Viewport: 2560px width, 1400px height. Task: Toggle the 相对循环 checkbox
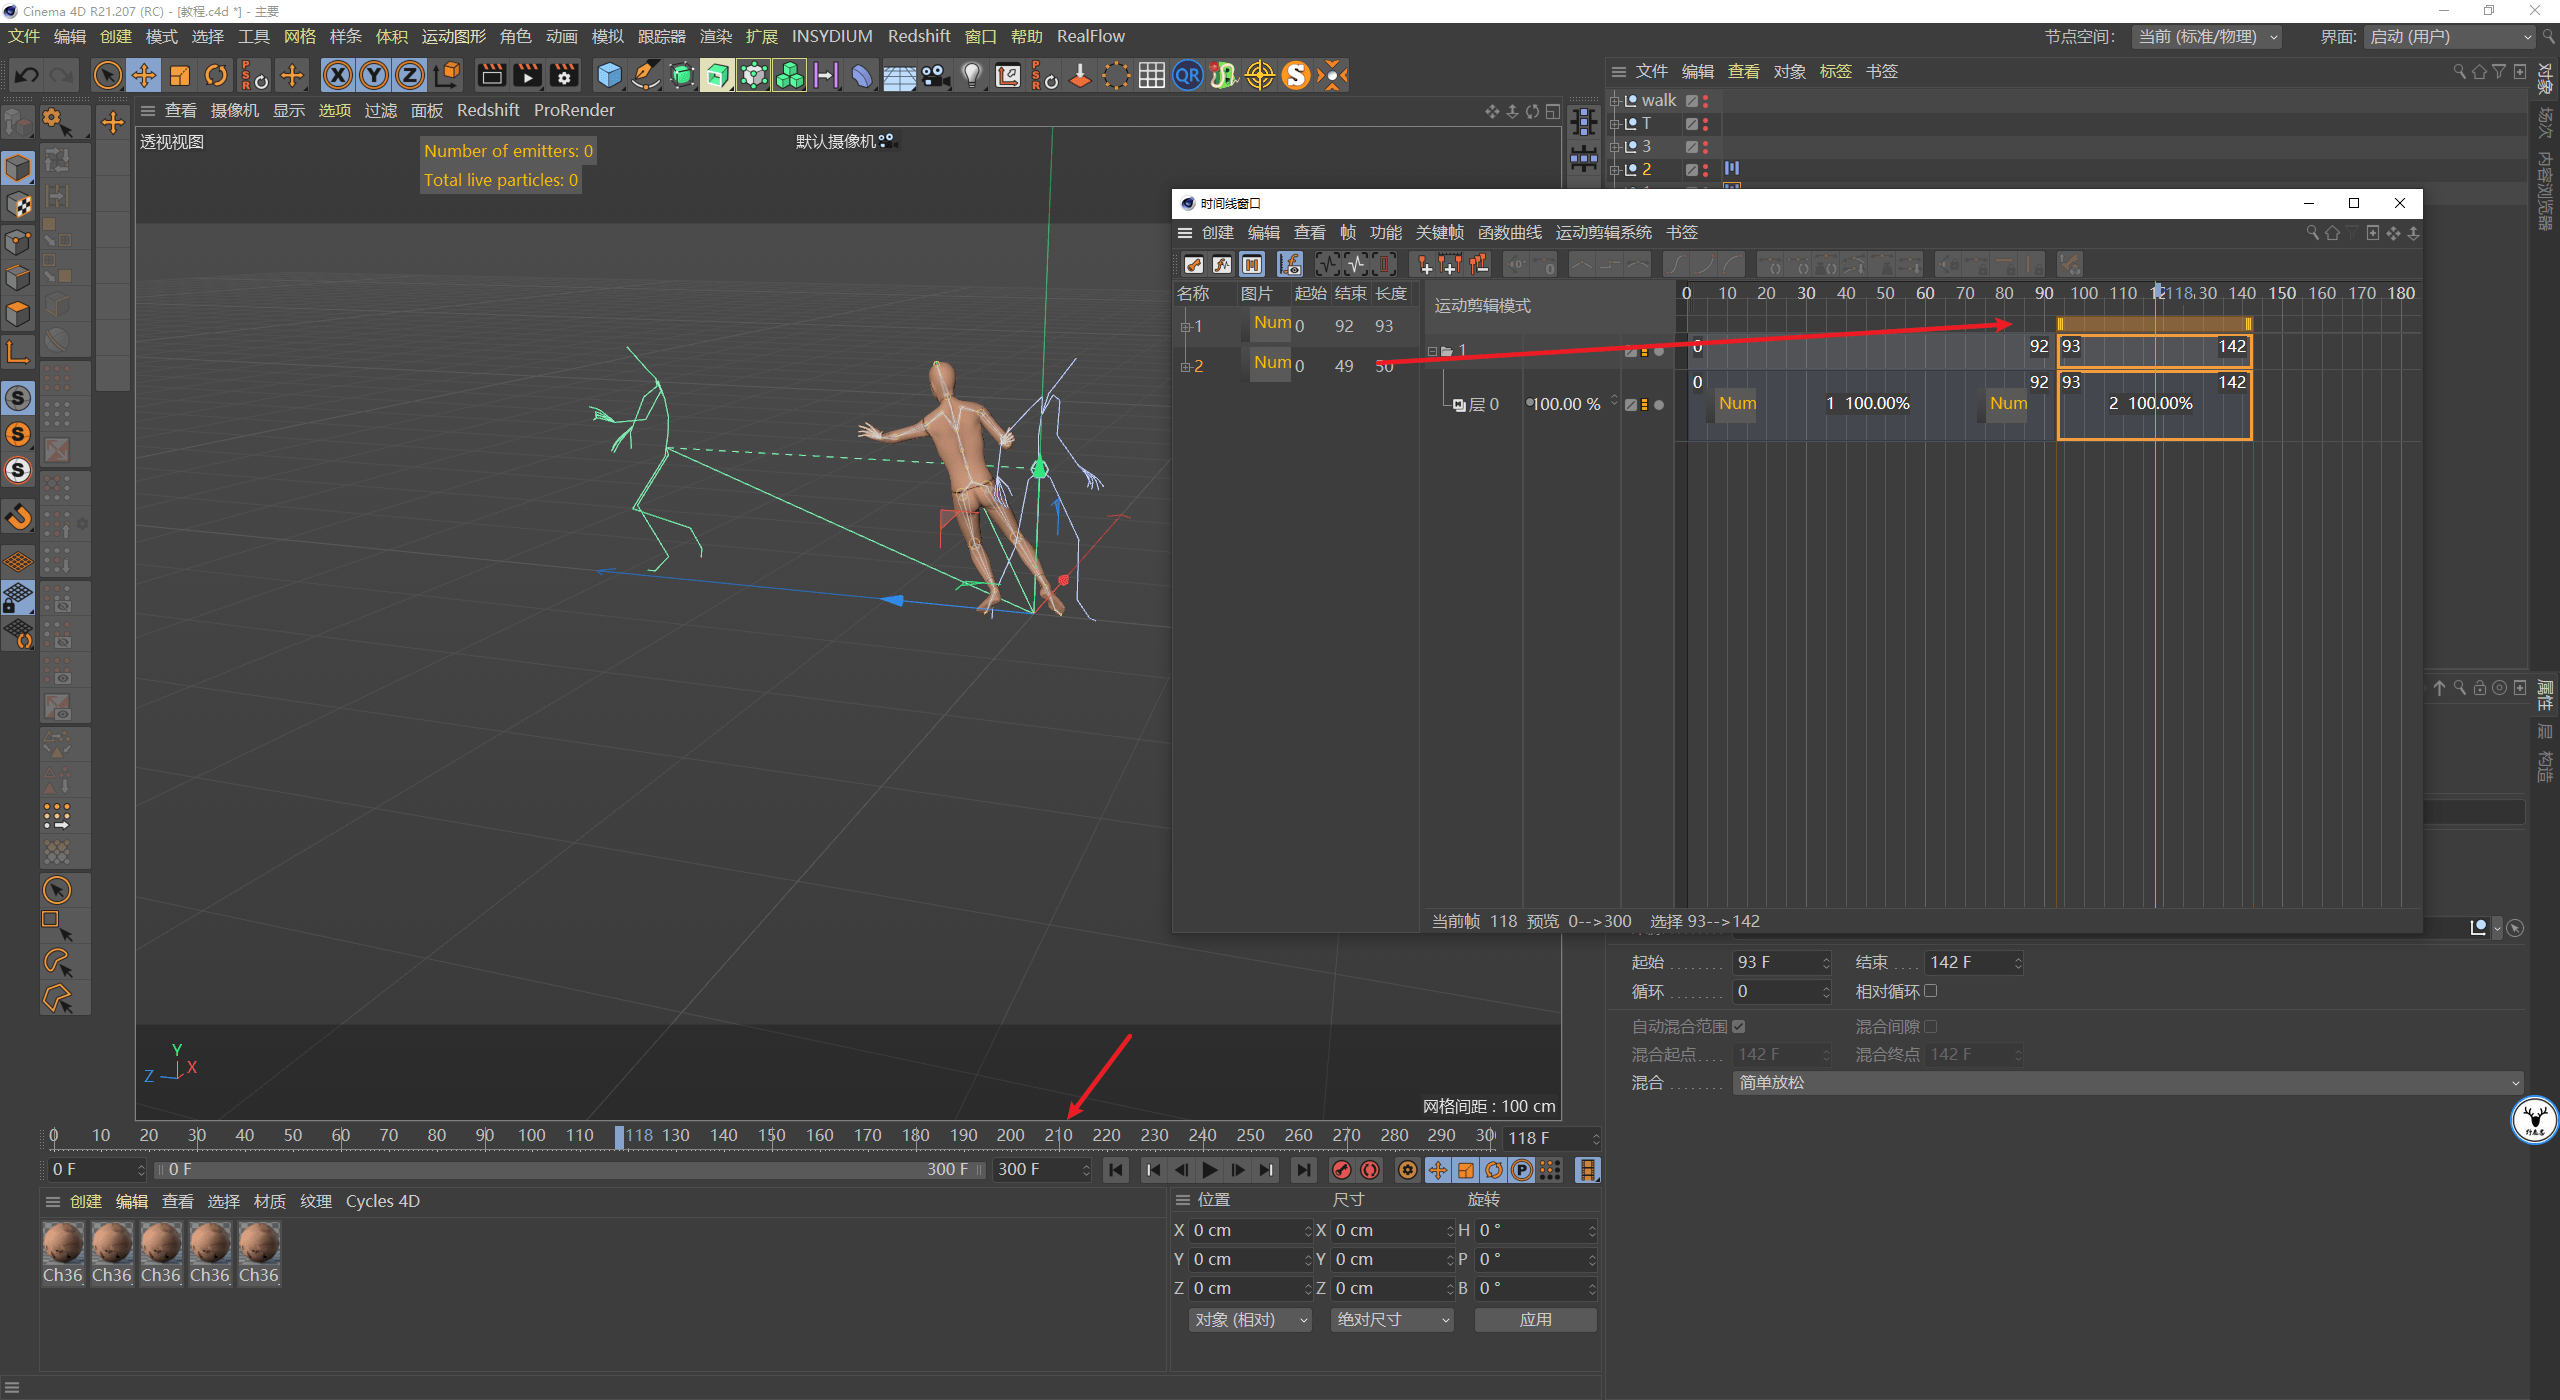coord(1931,991)
